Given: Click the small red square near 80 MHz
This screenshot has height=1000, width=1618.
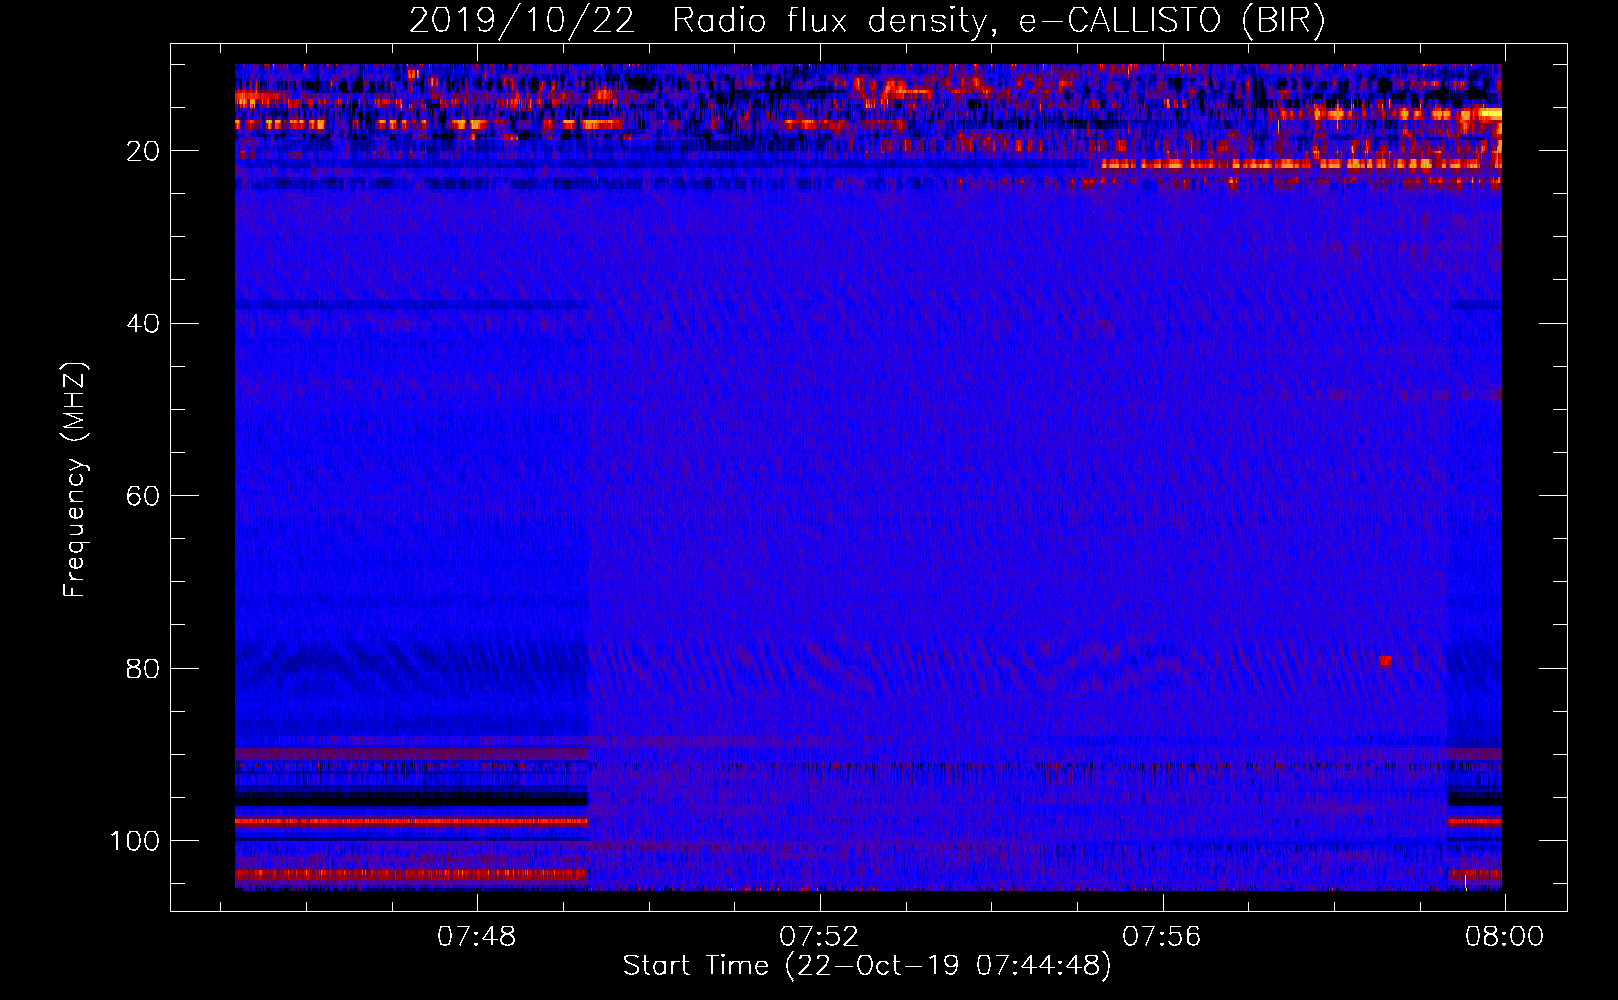Looking at the screenshot, I should coord(1385,661).
